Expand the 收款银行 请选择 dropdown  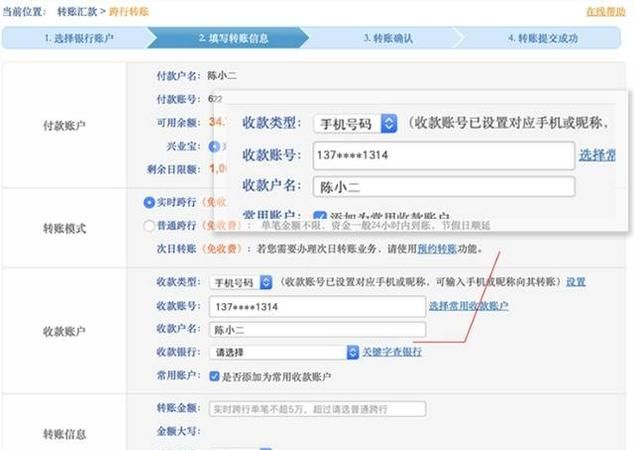tap(284, 352)
